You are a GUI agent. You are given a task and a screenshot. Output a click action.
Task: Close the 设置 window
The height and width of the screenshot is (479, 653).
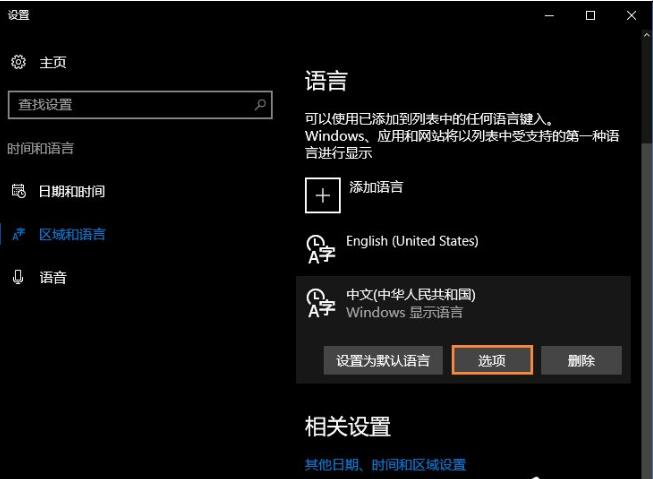[631, 16]
